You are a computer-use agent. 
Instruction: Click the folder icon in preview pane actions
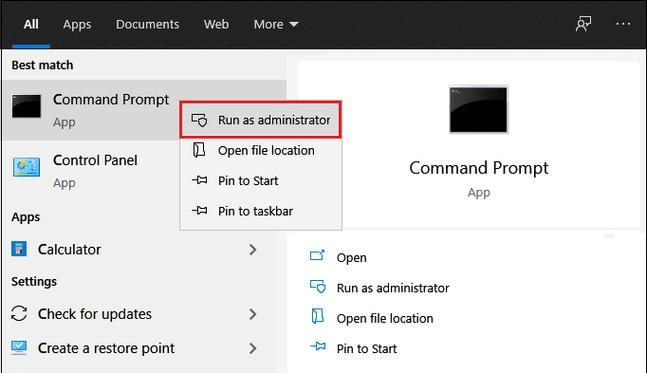tap(317, 316)
